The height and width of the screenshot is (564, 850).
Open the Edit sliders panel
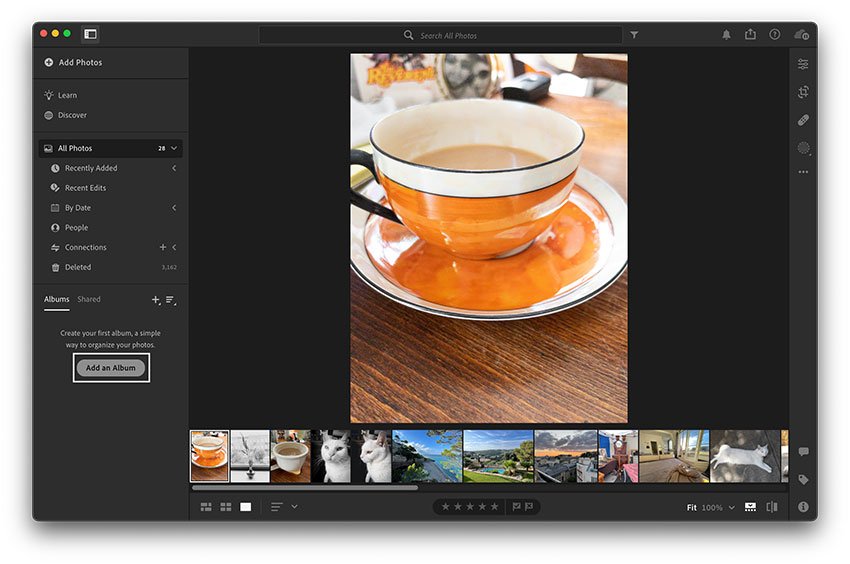(803, 64)
